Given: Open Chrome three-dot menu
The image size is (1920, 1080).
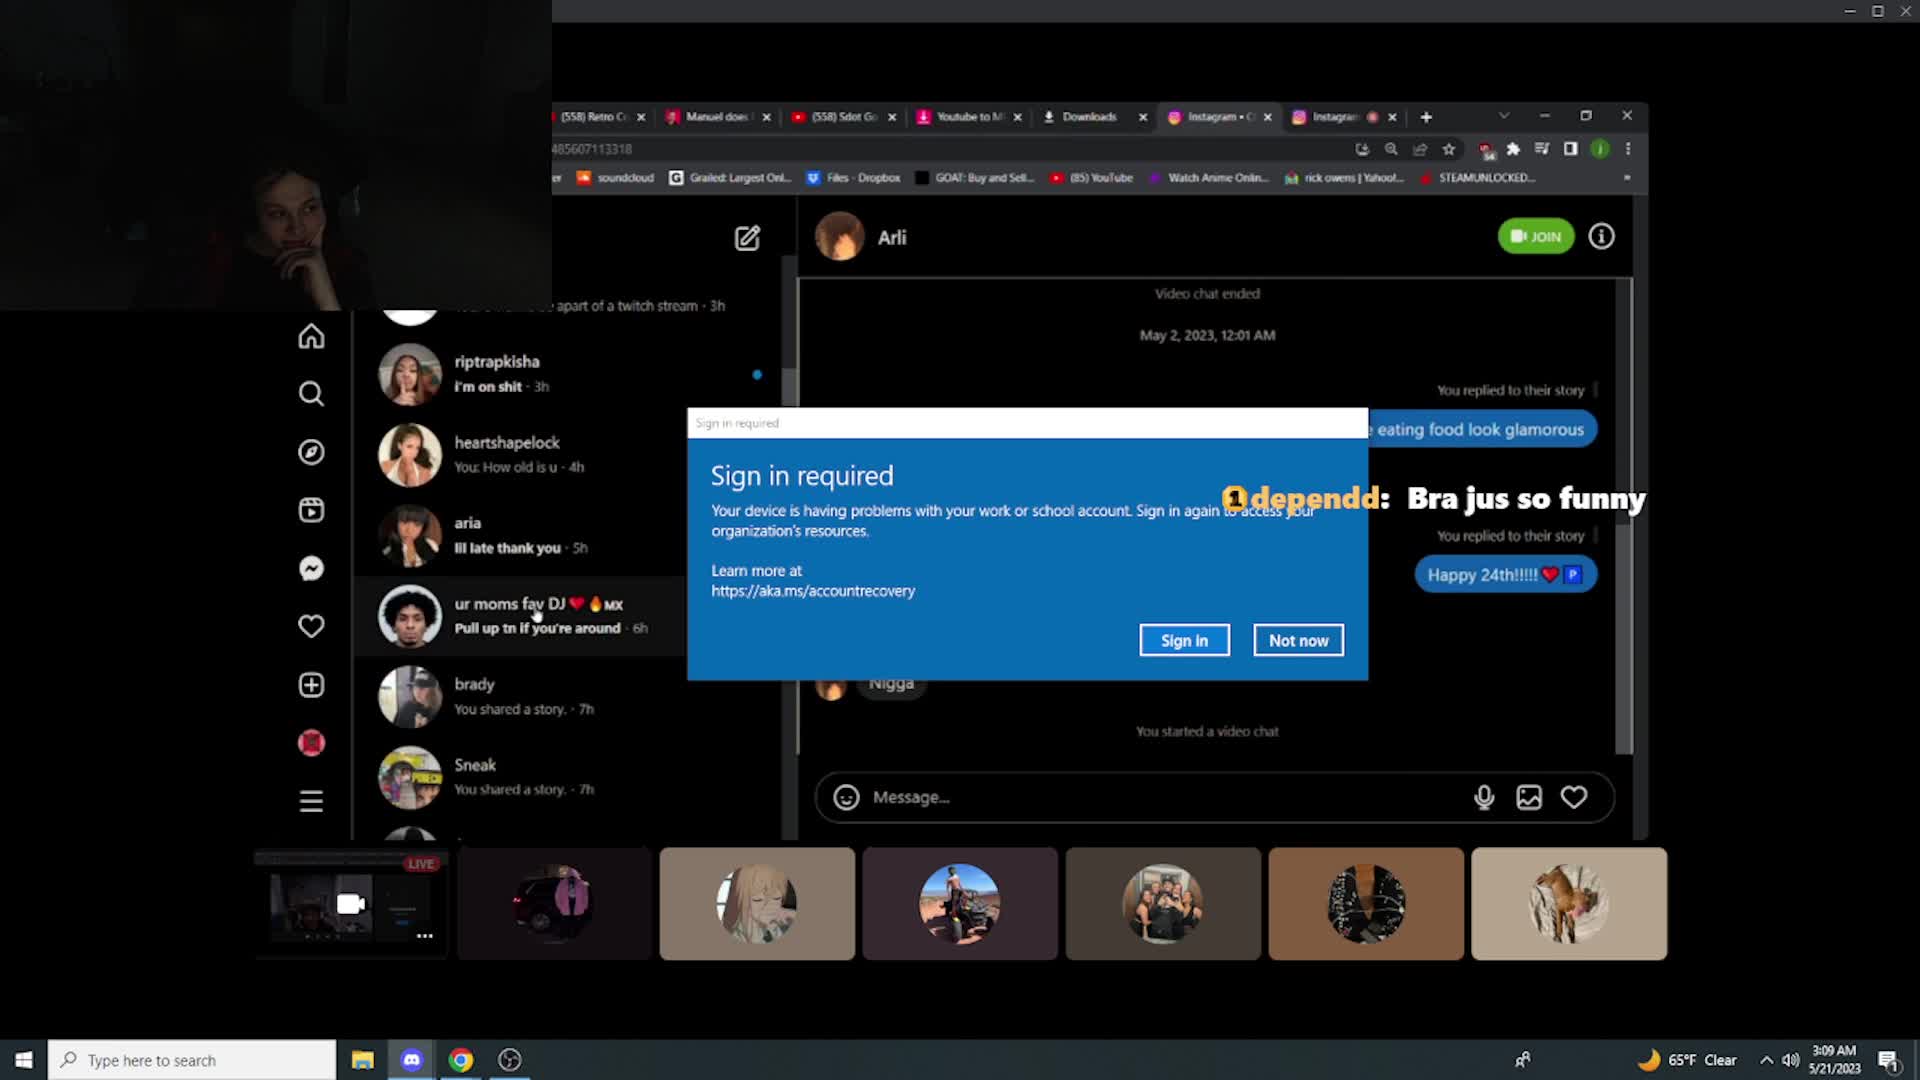Looking at the screenshot, I should pyautogui.click(x=1628, y=149).
